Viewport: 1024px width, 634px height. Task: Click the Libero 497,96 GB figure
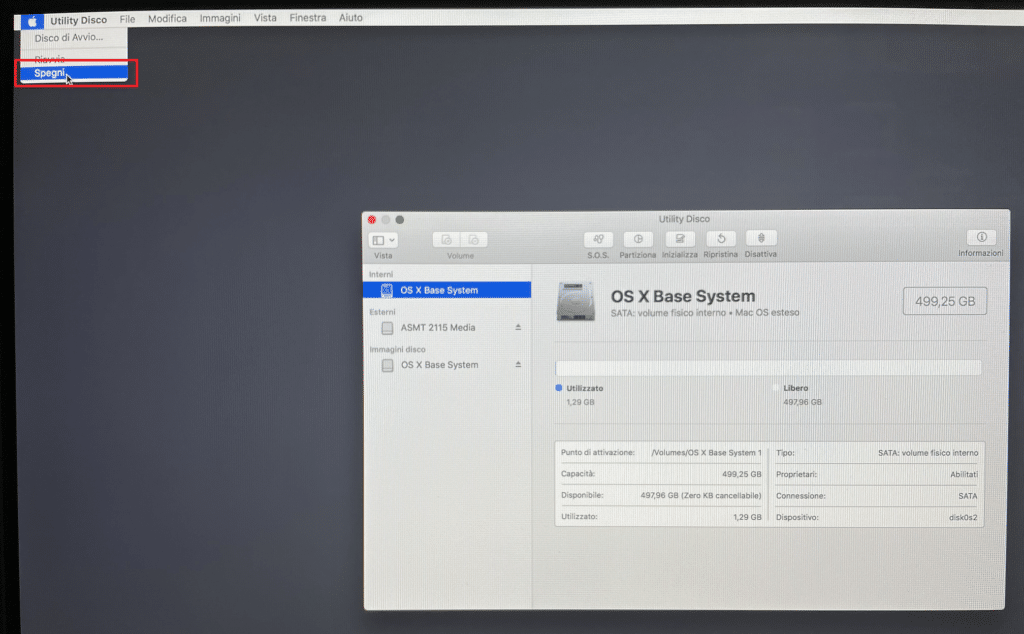tap(803, 402)
